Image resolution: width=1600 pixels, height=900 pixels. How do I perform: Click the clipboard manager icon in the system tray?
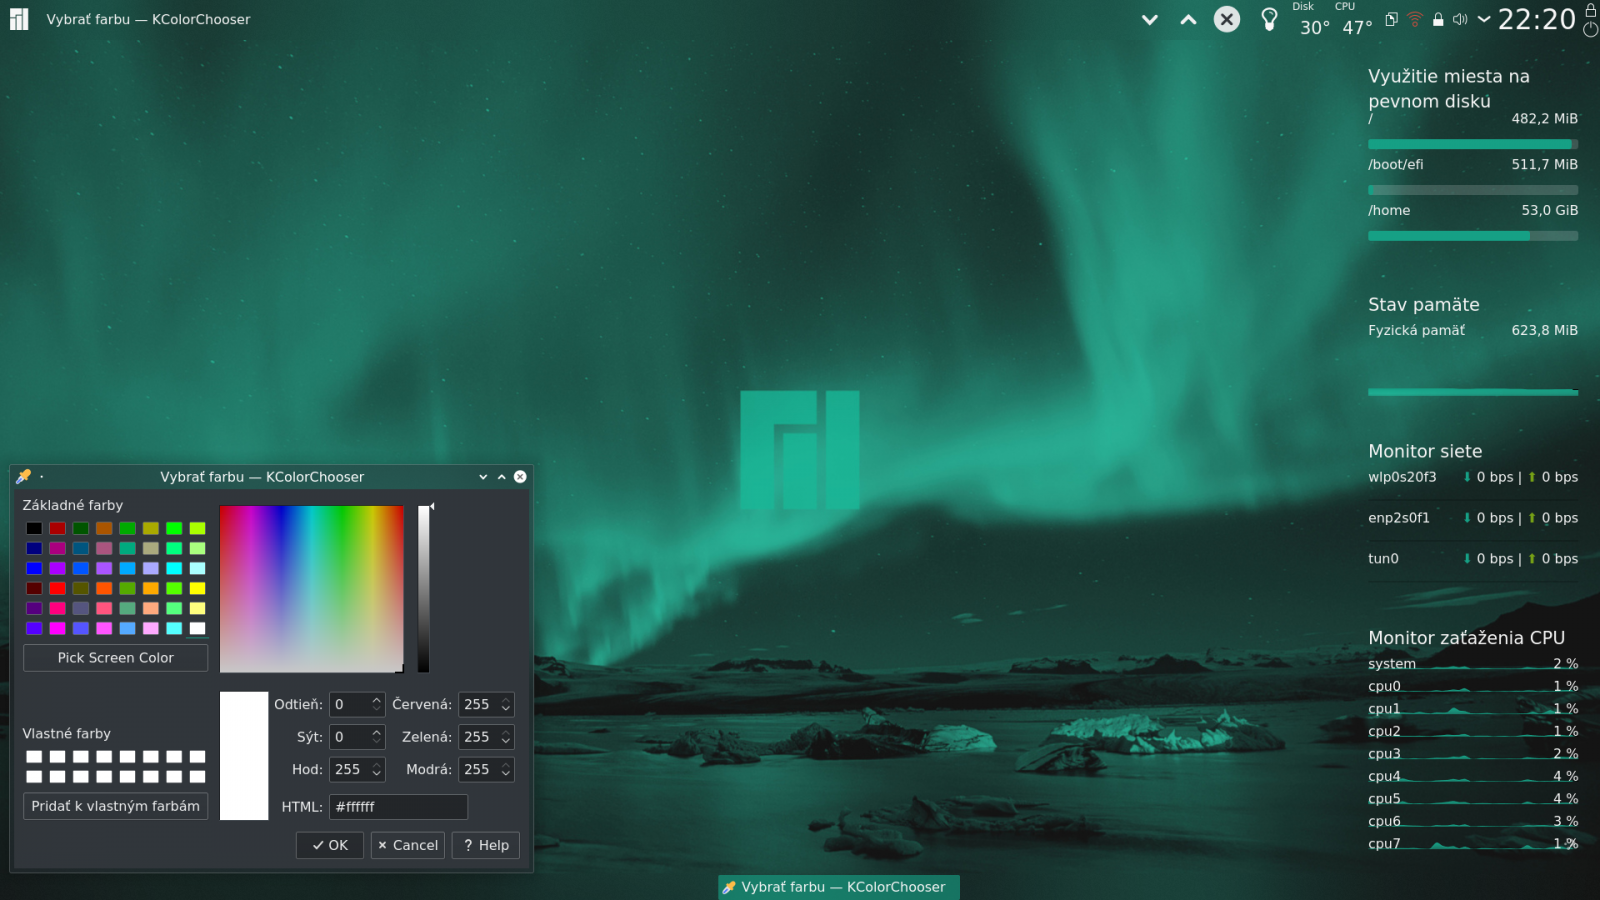(1391, 19)
